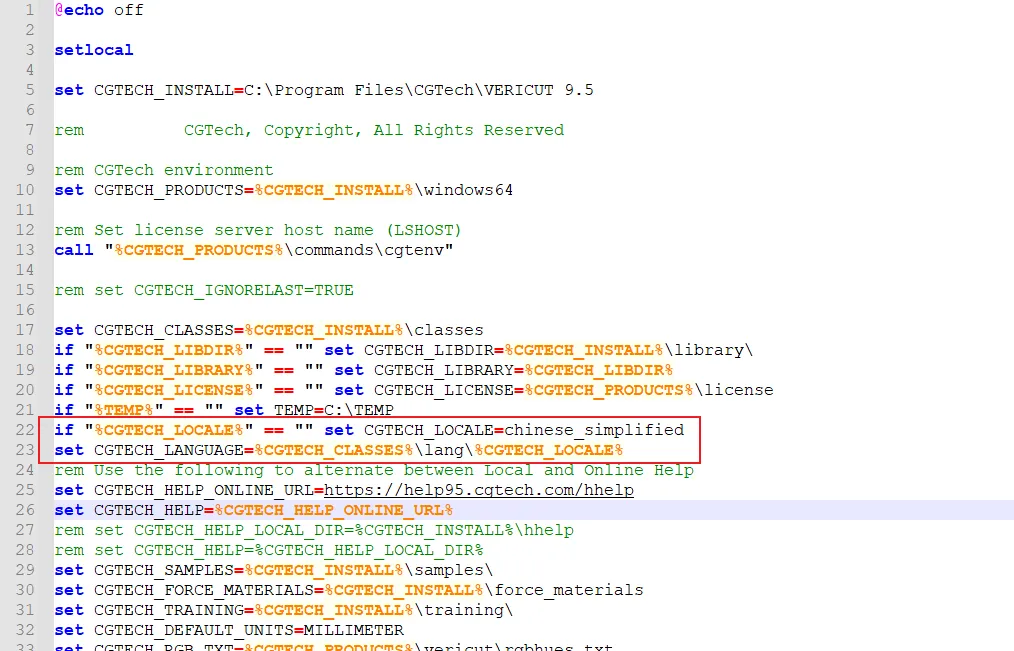Click line number 5 in the gutter

(x=30, y=90)
